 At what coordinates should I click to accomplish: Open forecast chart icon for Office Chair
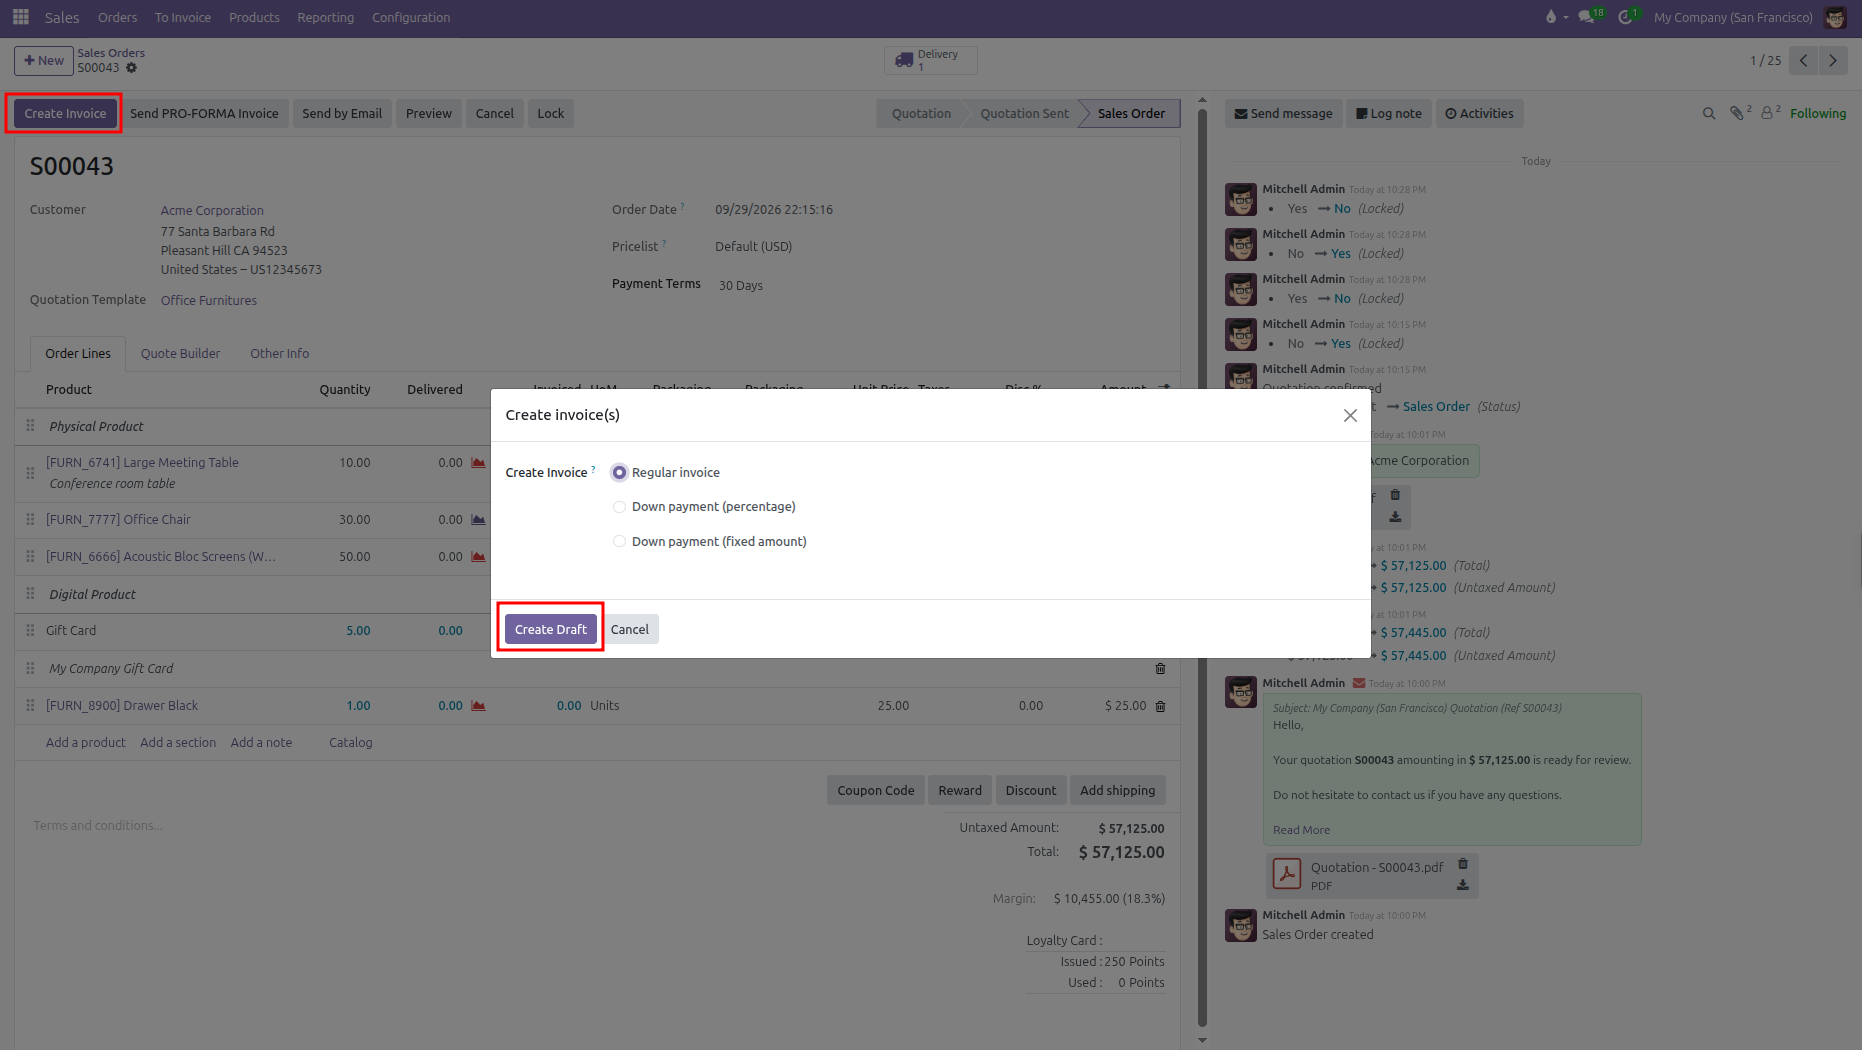pyautogui.click(x=478, y=520)
